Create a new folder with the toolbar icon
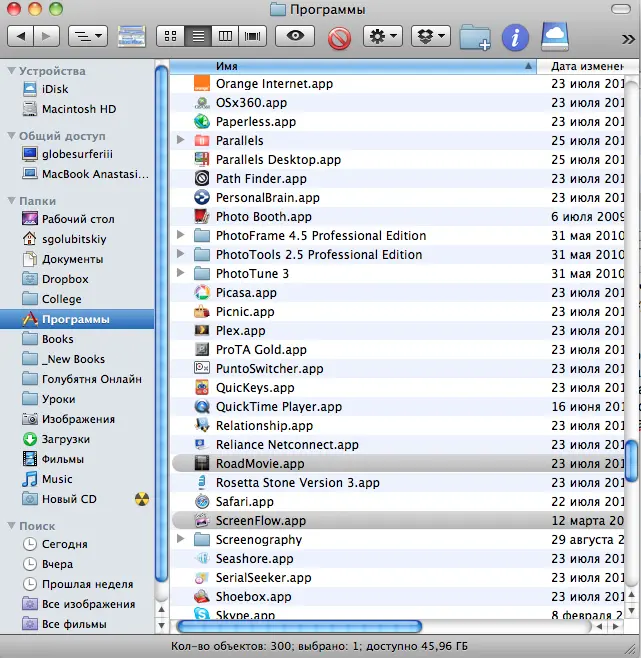Screen dimensions: 641x658 475,38
